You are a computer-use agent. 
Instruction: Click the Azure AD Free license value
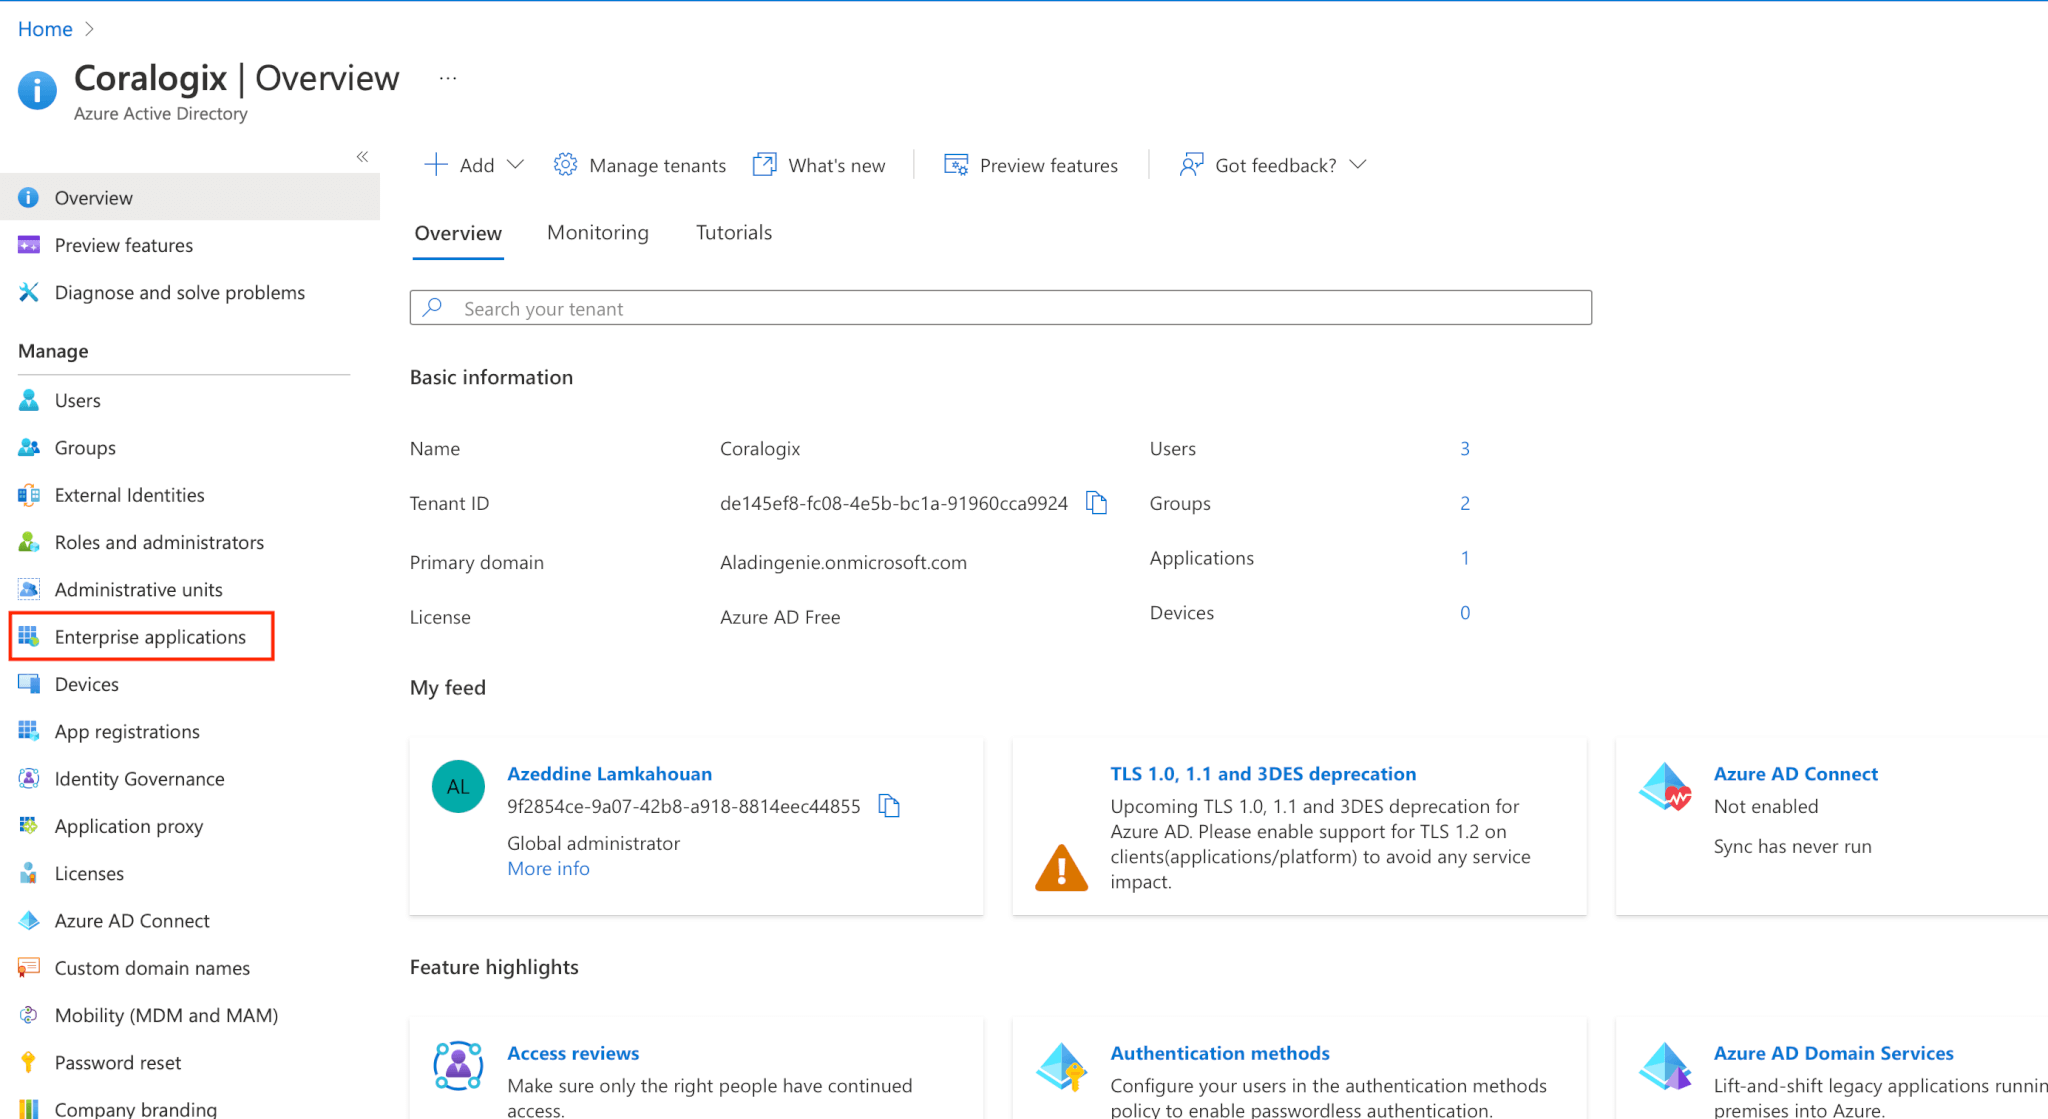[x=780, y=617]
